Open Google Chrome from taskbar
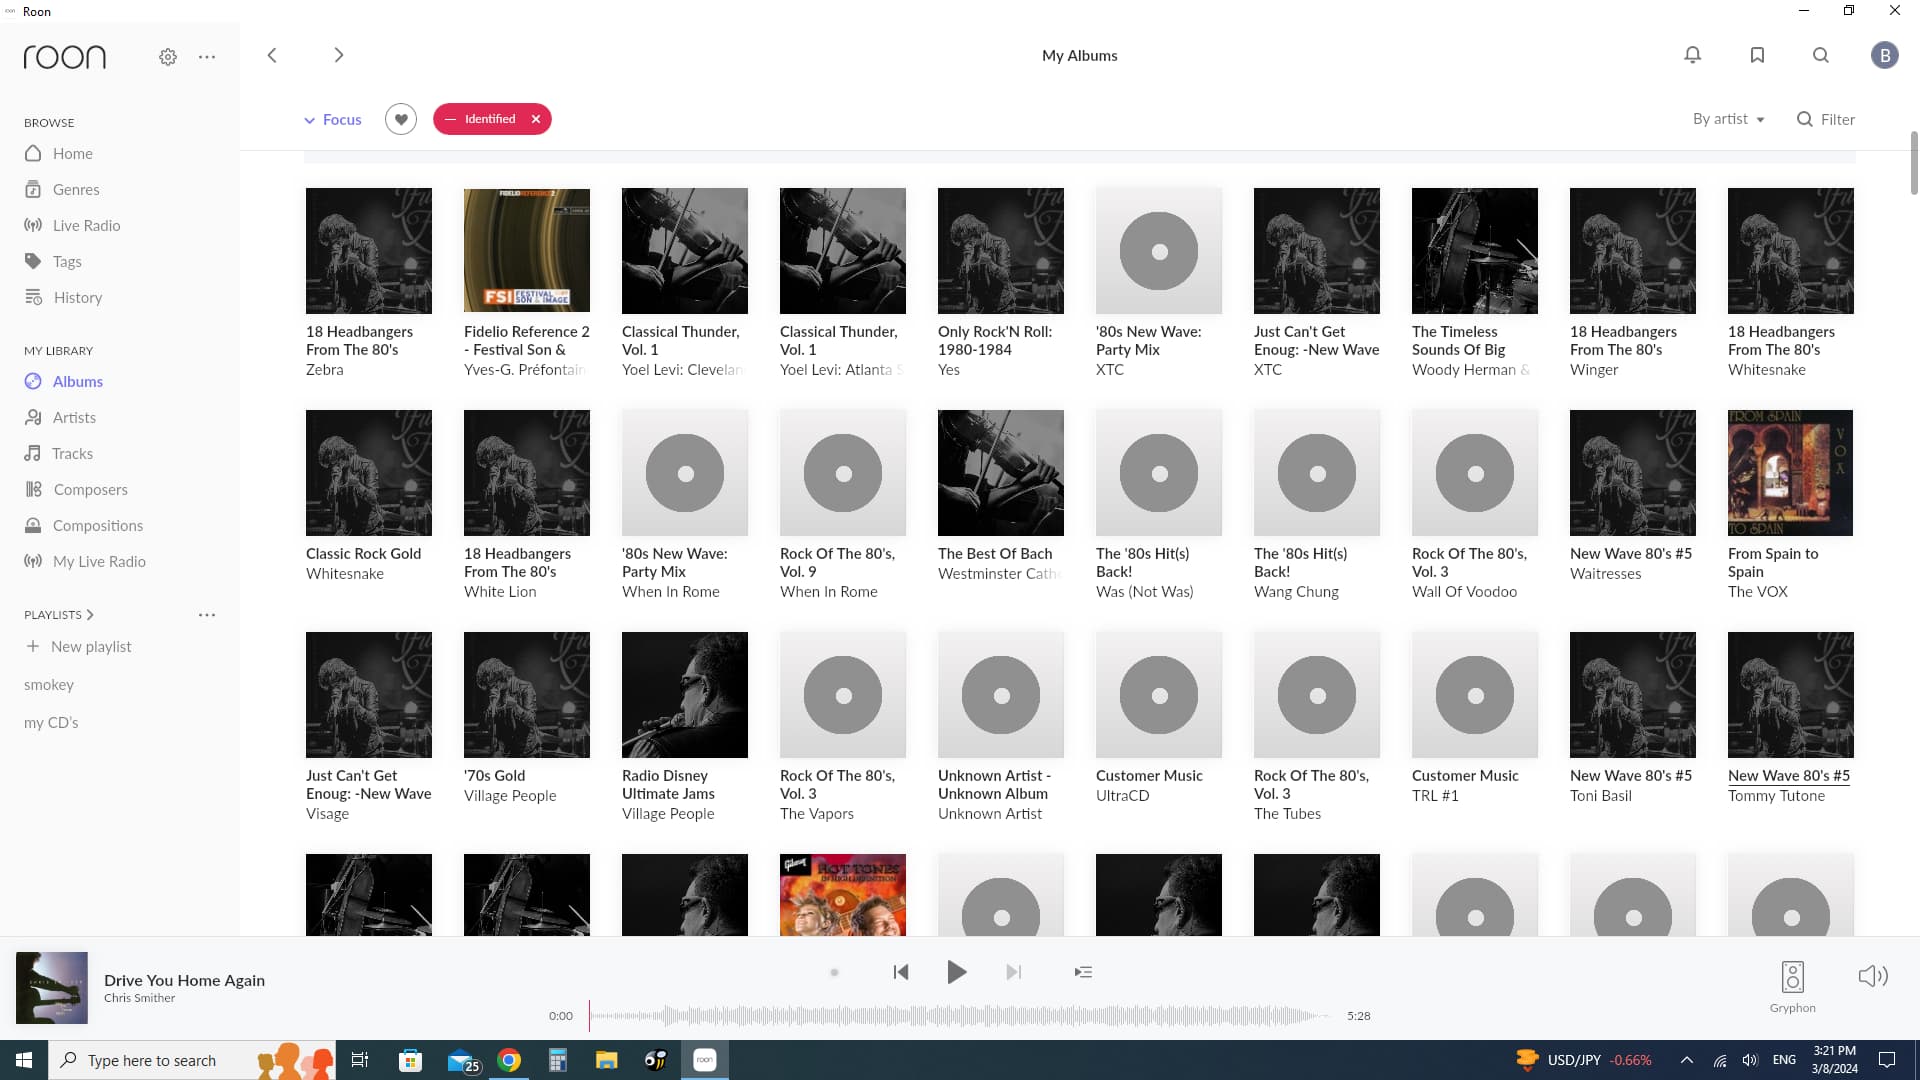1920x1080 pixels. (x=509, y=1060)
